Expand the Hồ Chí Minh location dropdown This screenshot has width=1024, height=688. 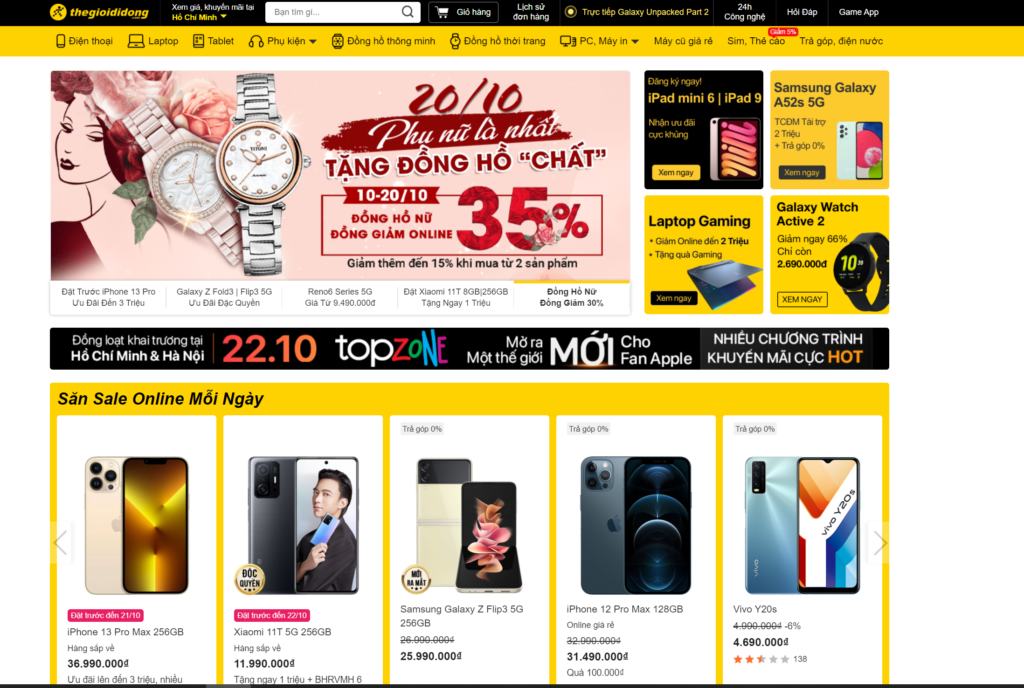coord(223,17)
